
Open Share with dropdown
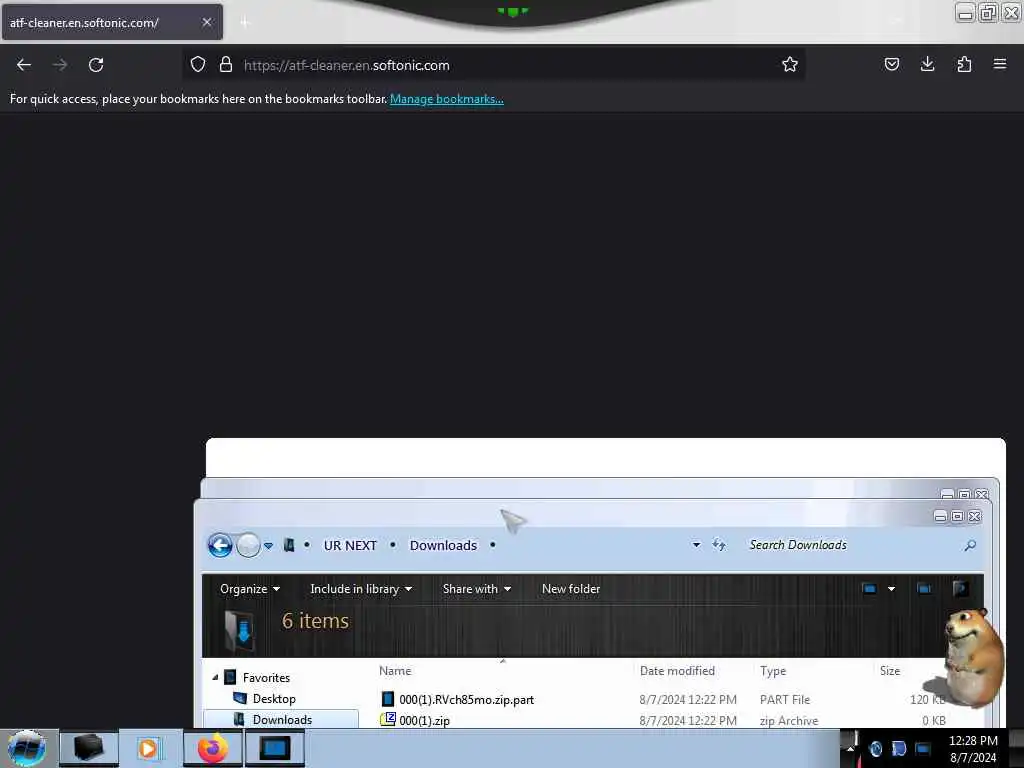(x=476, y=589)
